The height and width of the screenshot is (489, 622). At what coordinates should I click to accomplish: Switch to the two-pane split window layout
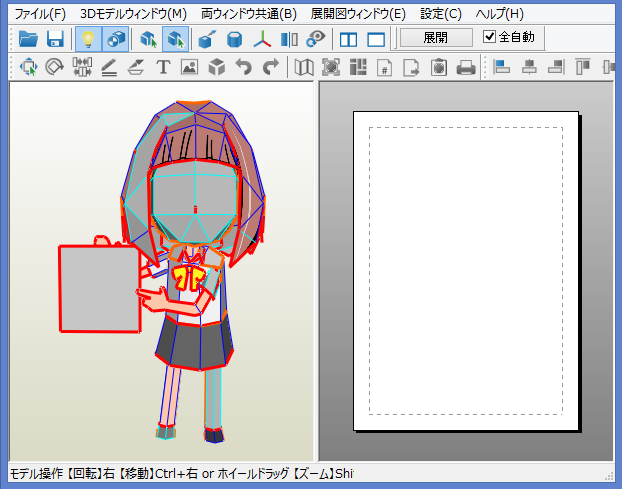coord(348,39)
